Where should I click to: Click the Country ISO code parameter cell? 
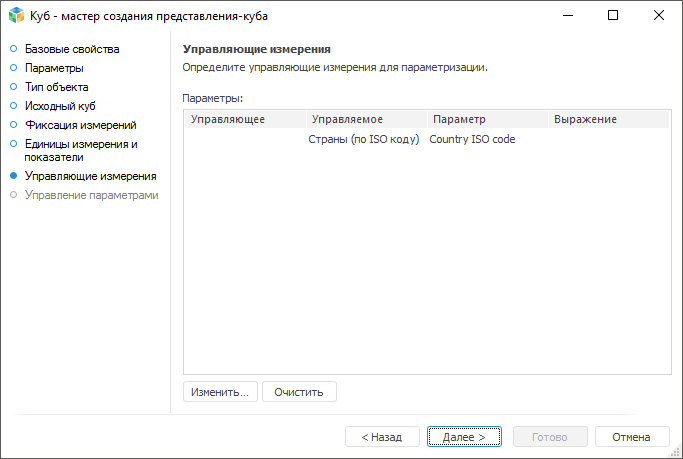coord(472,139)
